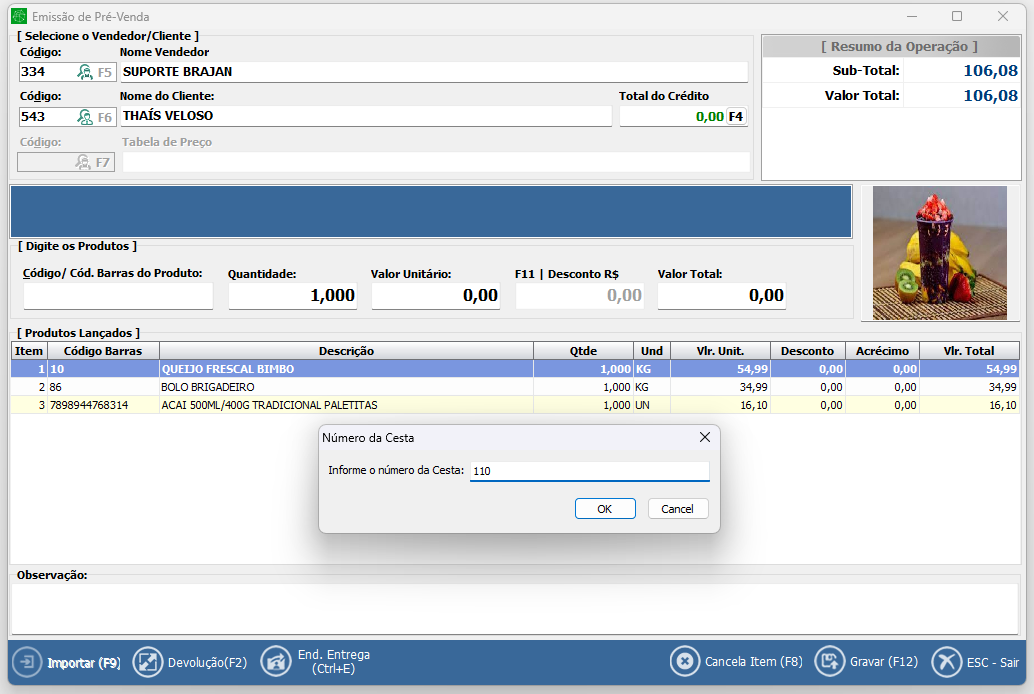Click the Importar (F9) icon
The height and width of the screenshot is (694, 1034).
(27, 662)
